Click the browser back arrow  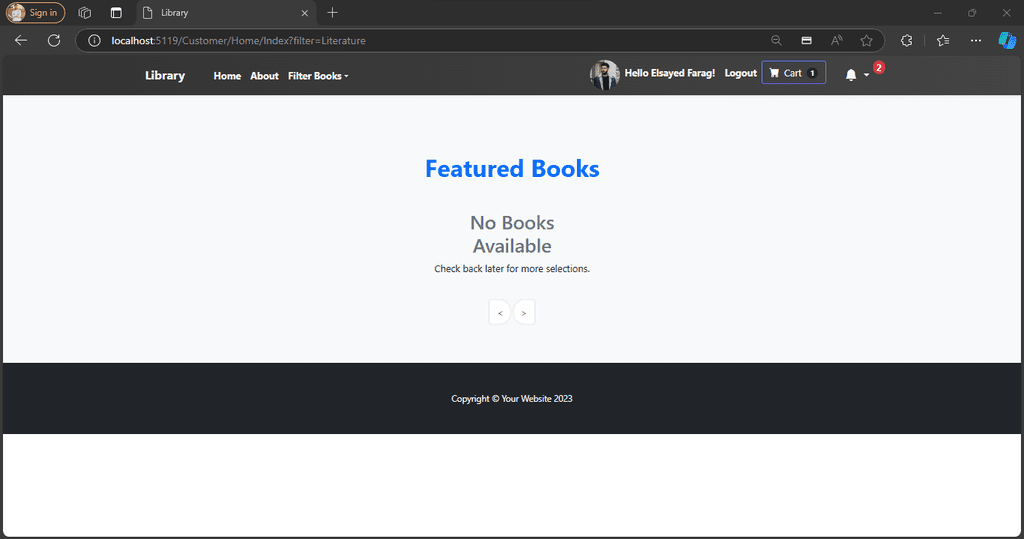tap(21, 41)
